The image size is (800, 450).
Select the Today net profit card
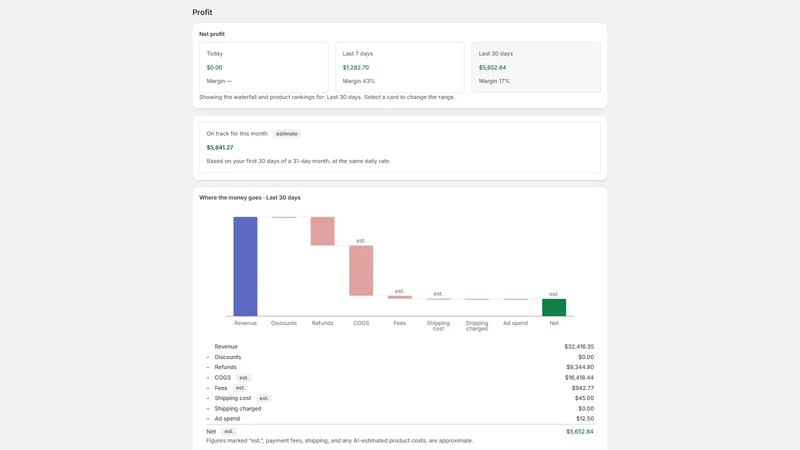[x=263, y=67]
